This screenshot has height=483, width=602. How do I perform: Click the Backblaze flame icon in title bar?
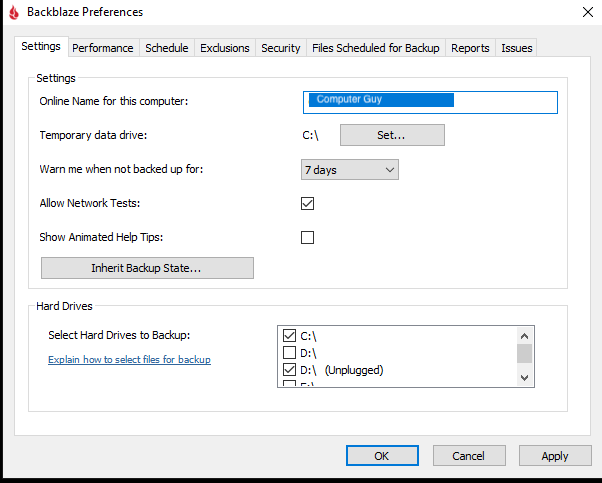pyautogui.click(x=14, y=12)
